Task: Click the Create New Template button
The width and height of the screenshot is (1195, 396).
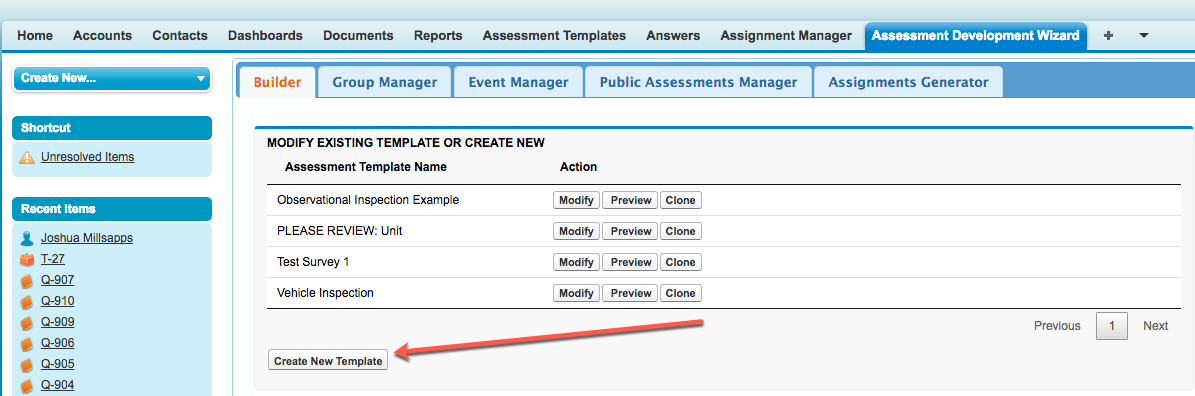Action: (328, 361)
